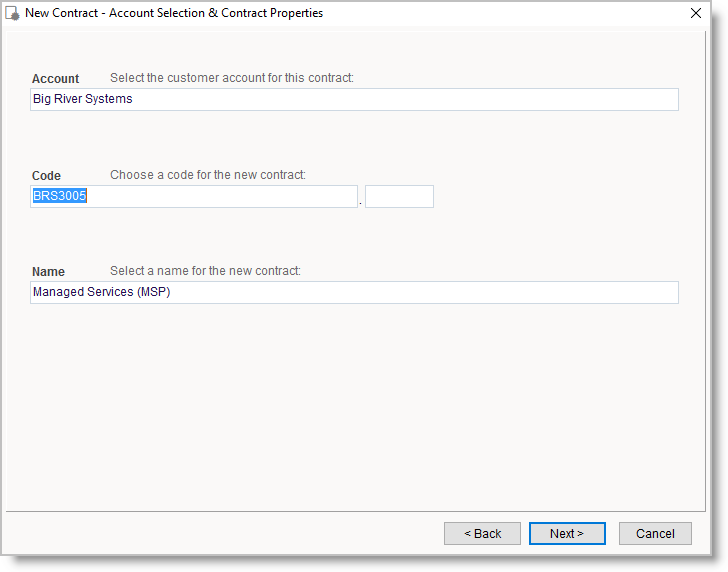Click "Select a name for the new contract" text
Screen dimensions: 728x572
(205, 271)
